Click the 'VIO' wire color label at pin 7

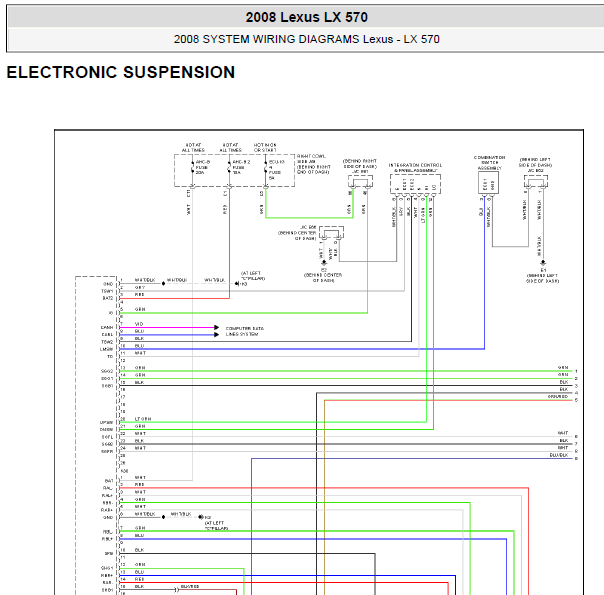139,324
